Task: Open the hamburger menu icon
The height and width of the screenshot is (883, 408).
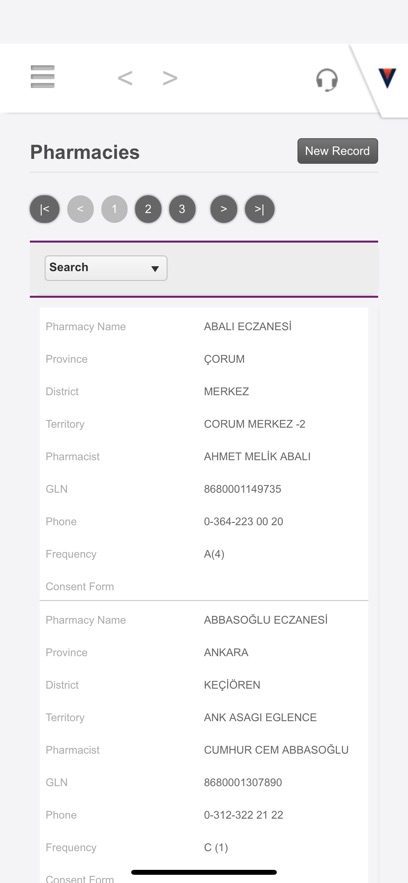Action: [43, 77]
